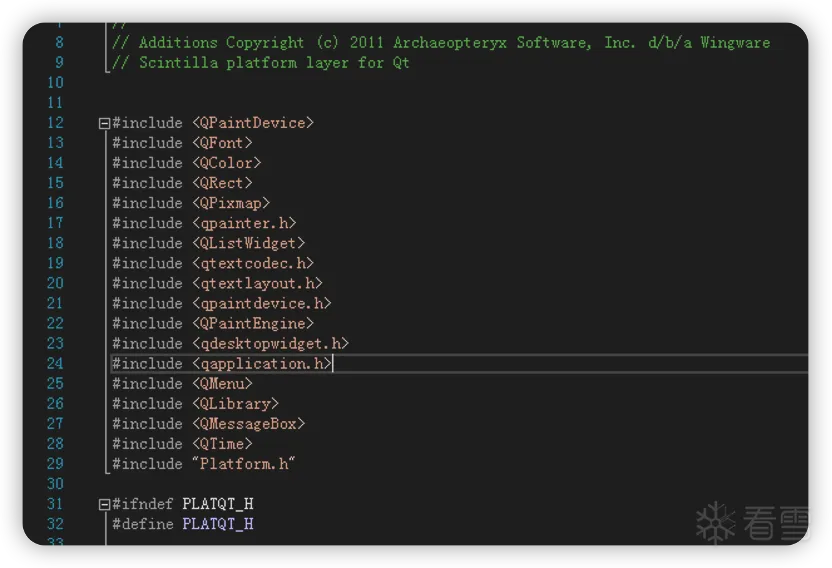
Task: Click the 看雪 watermark text
Action: [777, 523]
